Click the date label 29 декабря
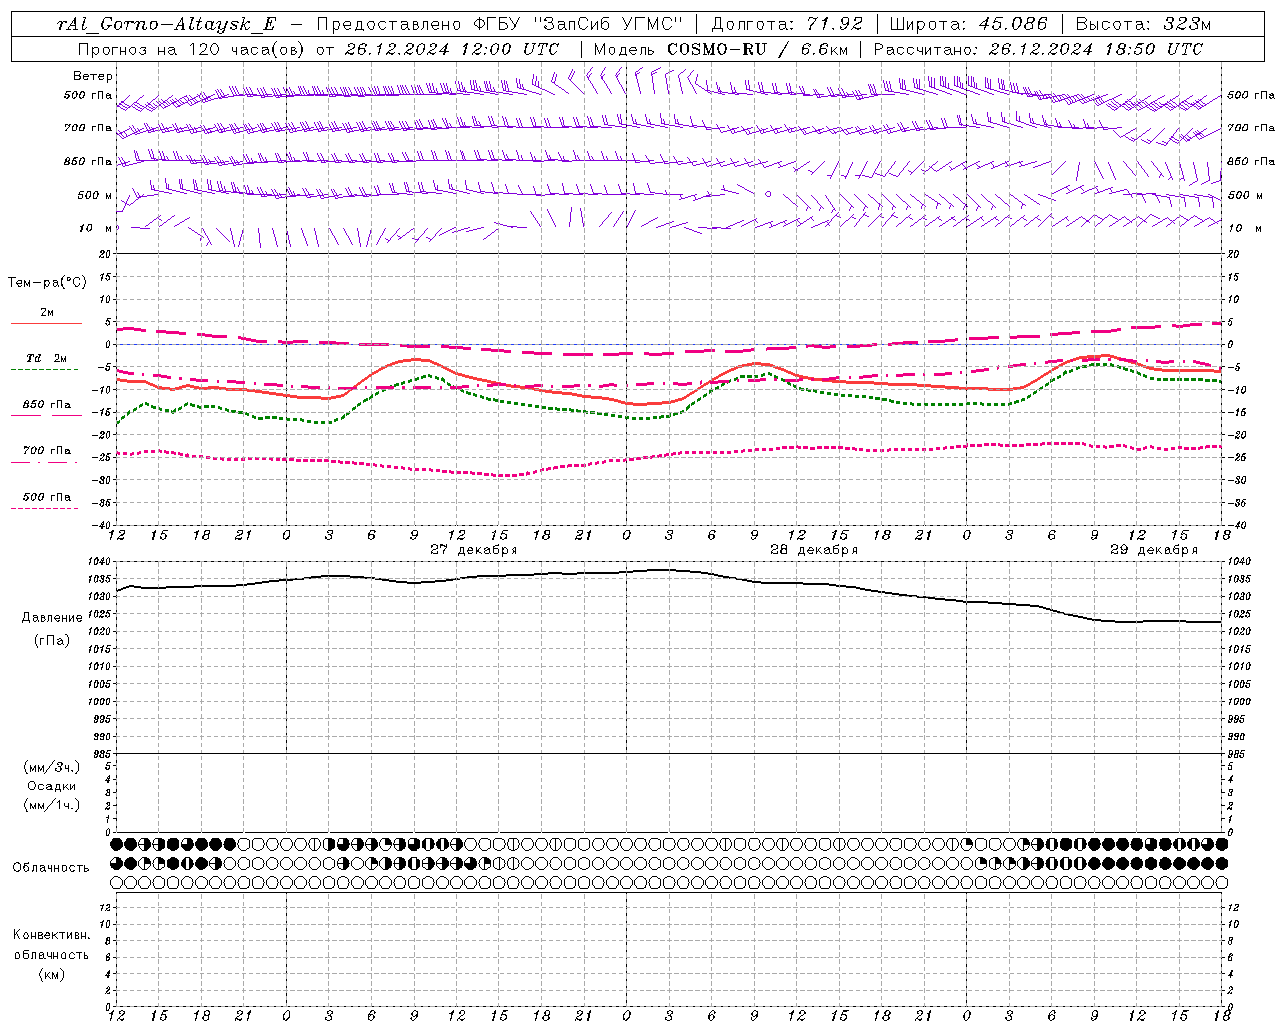Screen dimensions: 1280x1024 point(1154,550)
